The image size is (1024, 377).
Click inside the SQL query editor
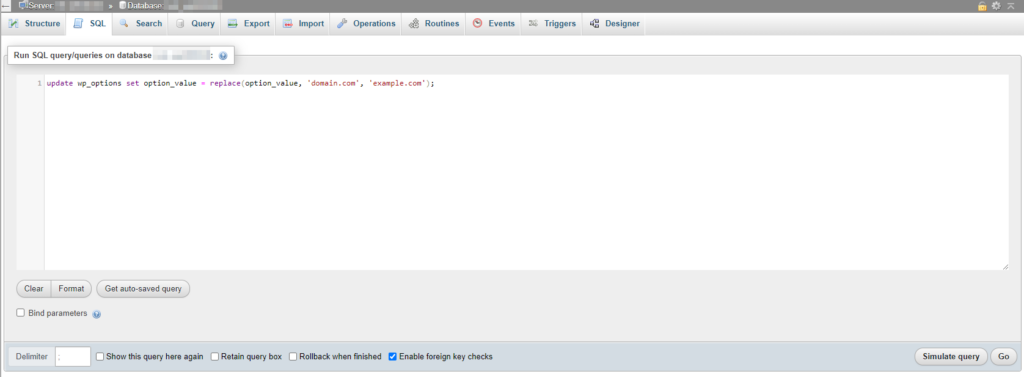click(x=526, y=172)
